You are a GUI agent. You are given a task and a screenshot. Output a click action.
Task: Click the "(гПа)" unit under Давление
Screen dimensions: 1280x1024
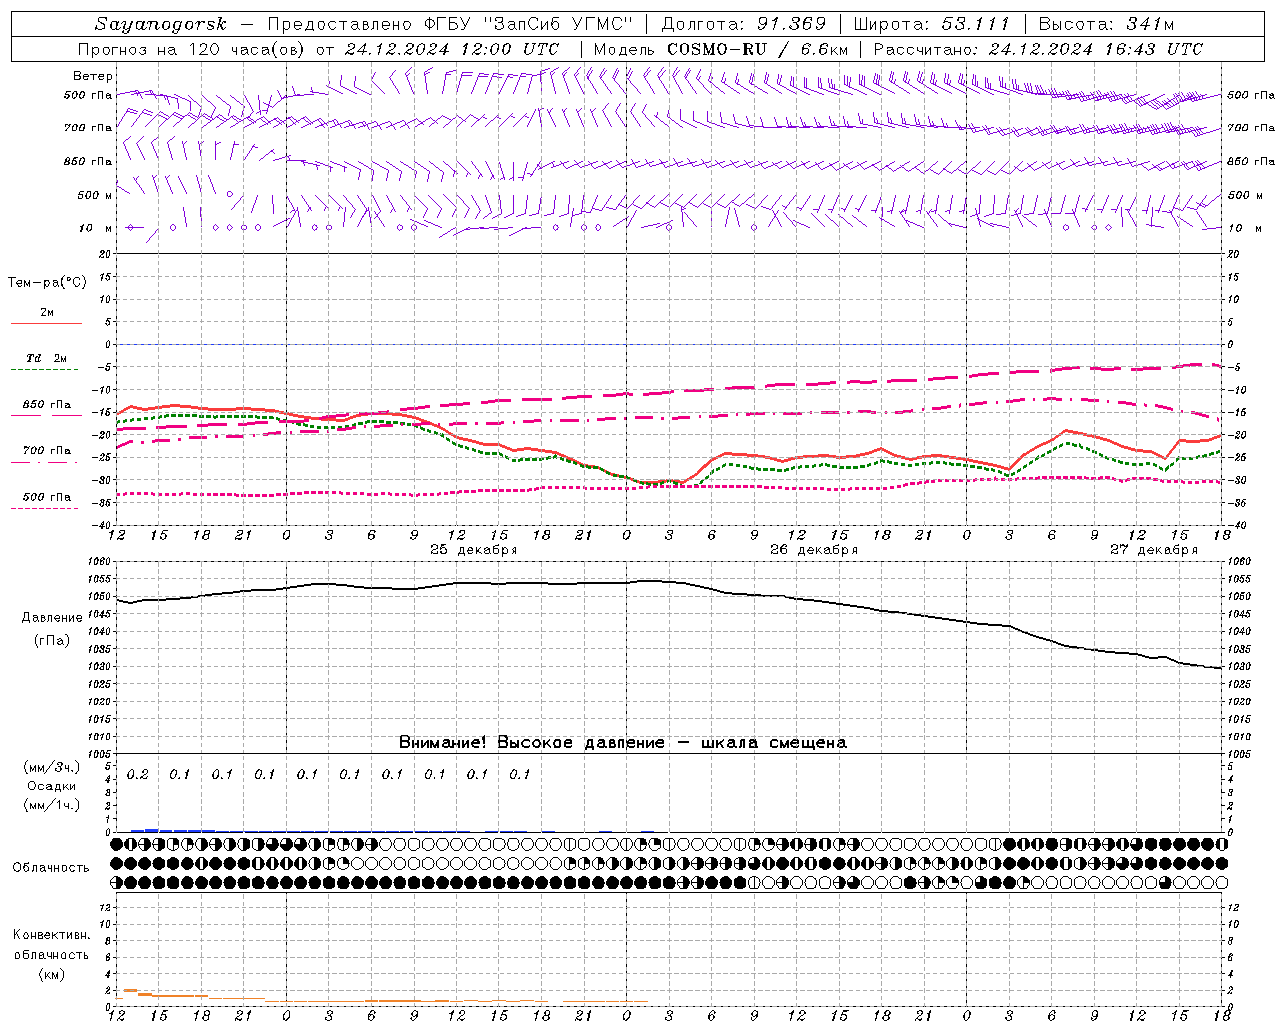click(50, 641)
